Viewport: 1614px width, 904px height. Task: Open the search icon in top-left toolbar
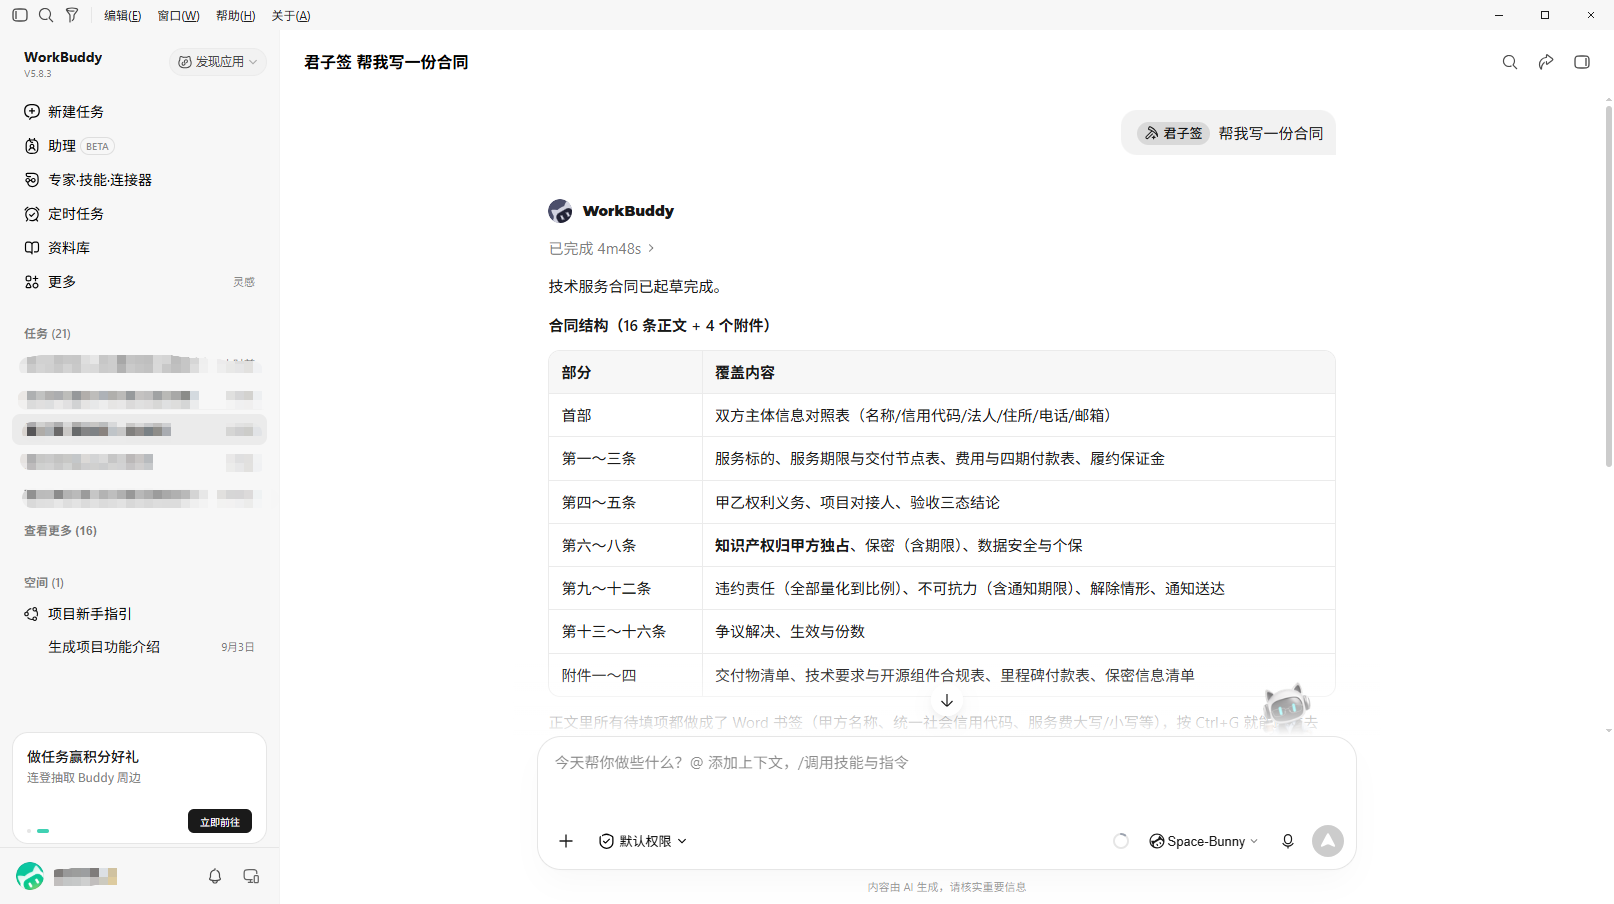(46, 15)
